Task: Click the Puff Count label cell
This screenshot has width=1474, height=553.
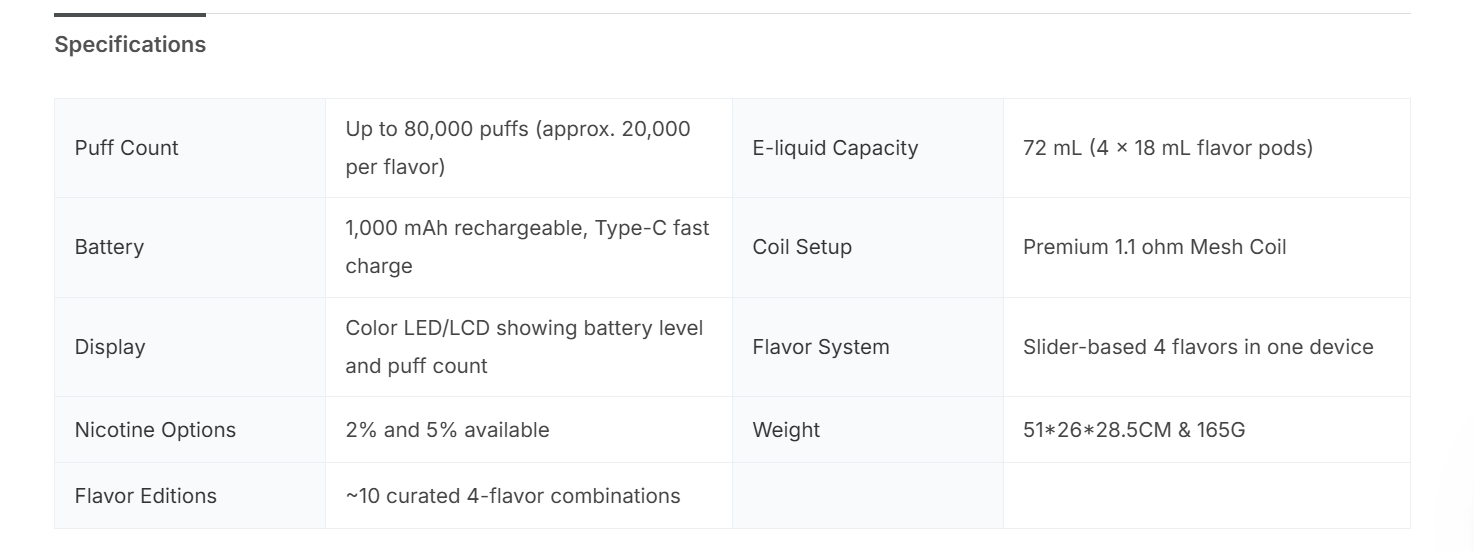Action: pyautogui.click(x=127, y=148)
